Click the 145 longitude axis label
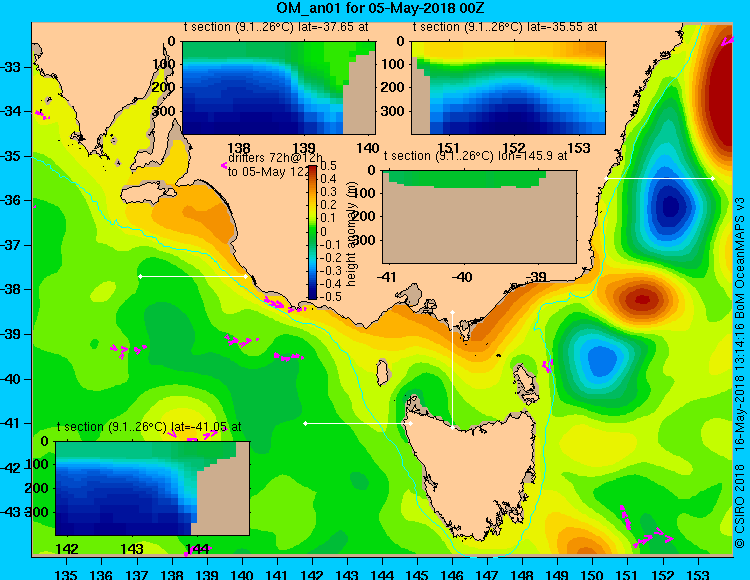The image size is (750, 580). [x=417, y=574]
